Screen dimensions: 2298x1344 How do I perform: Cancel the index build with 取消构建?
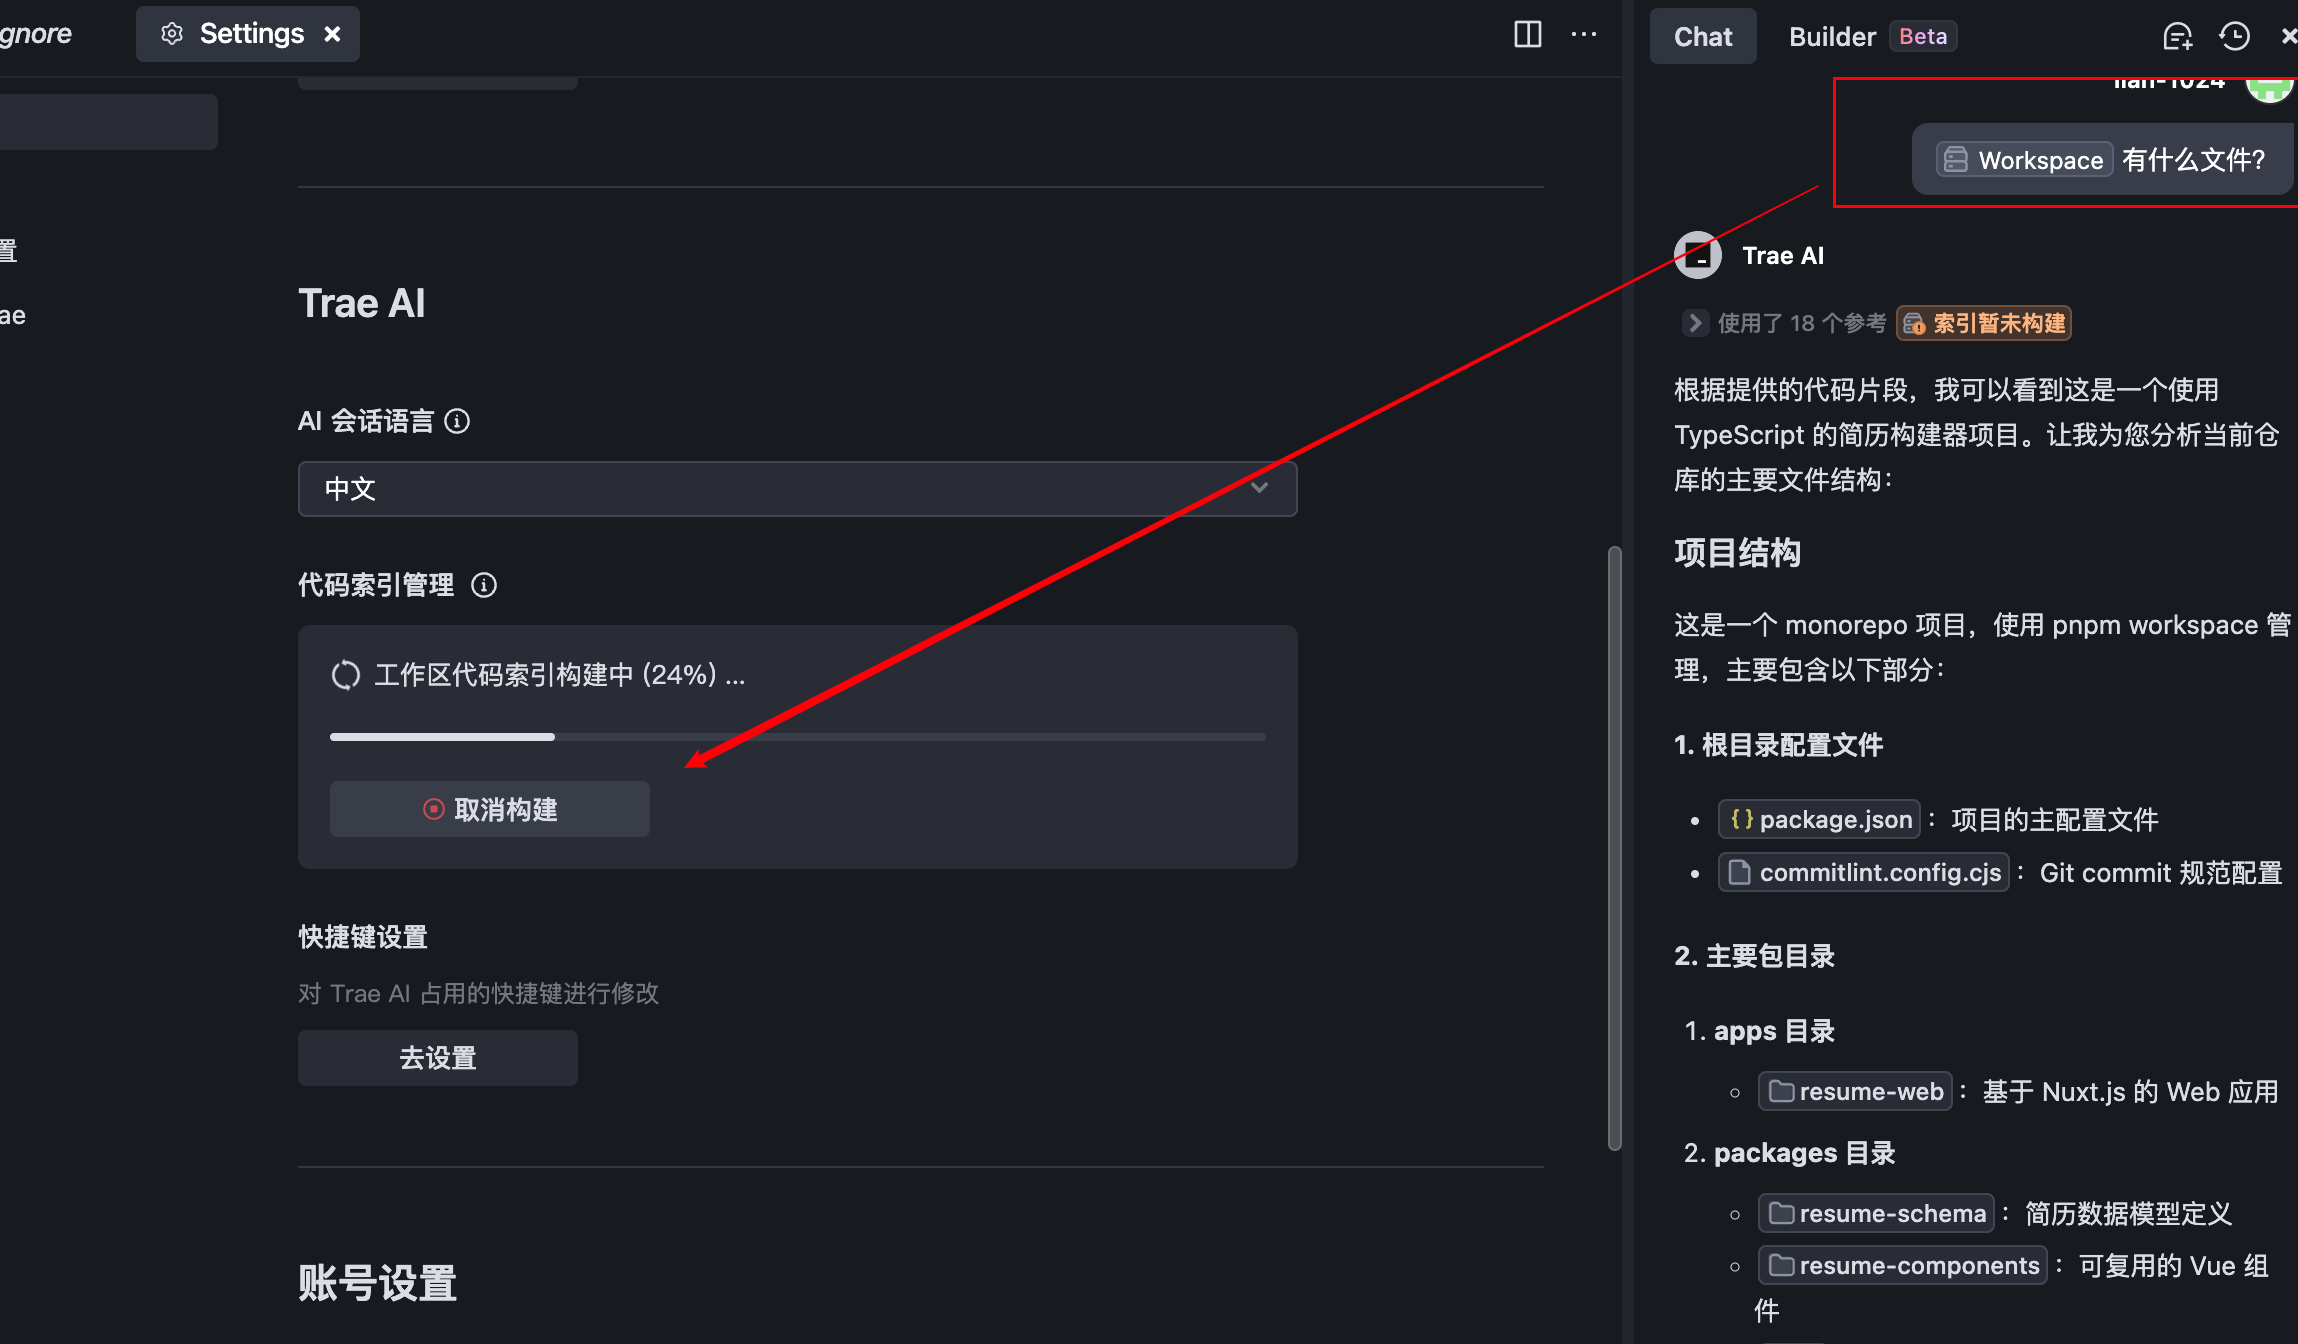pyautogui.click(x=489, y=808)
